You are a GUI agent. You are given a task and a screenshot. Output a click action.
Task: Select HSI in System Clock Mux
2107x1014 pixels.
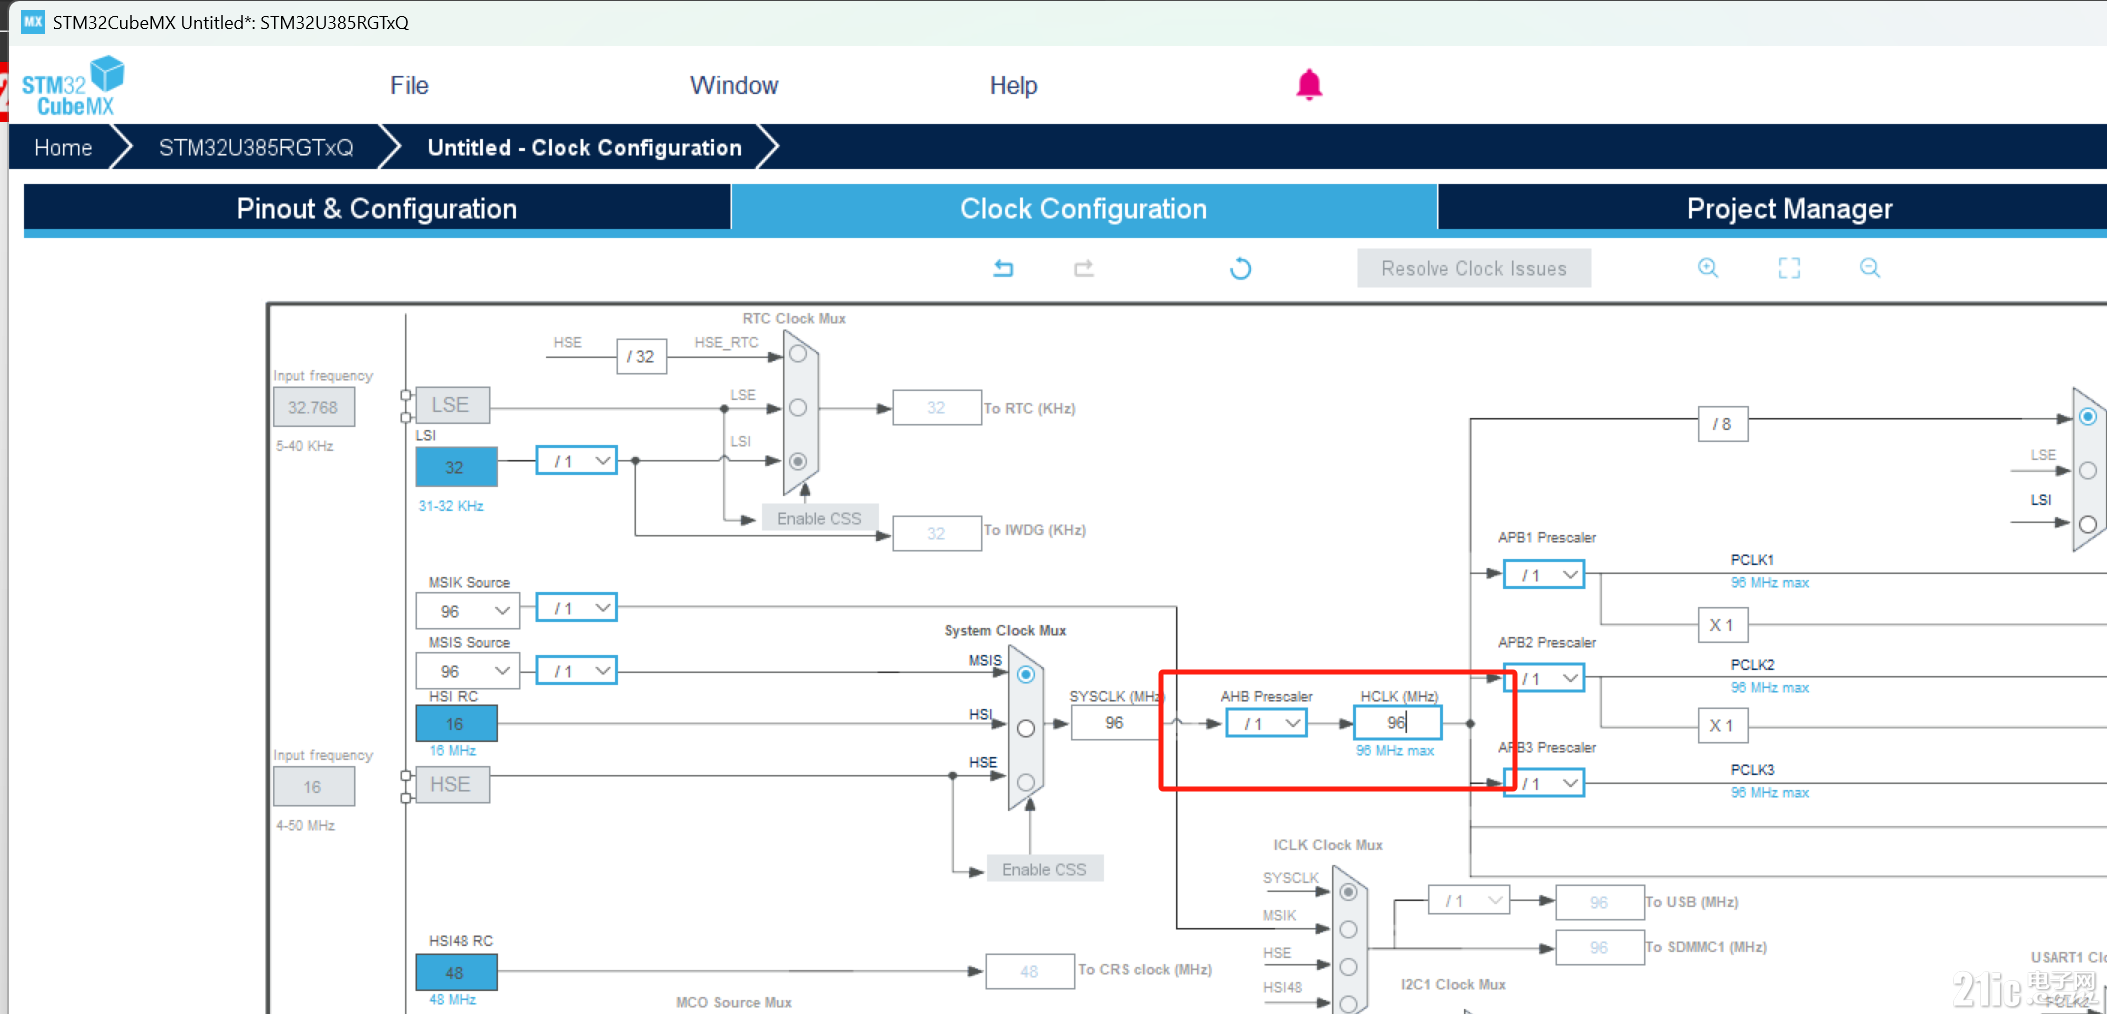pyautogui.click(x=1026, y=728)
